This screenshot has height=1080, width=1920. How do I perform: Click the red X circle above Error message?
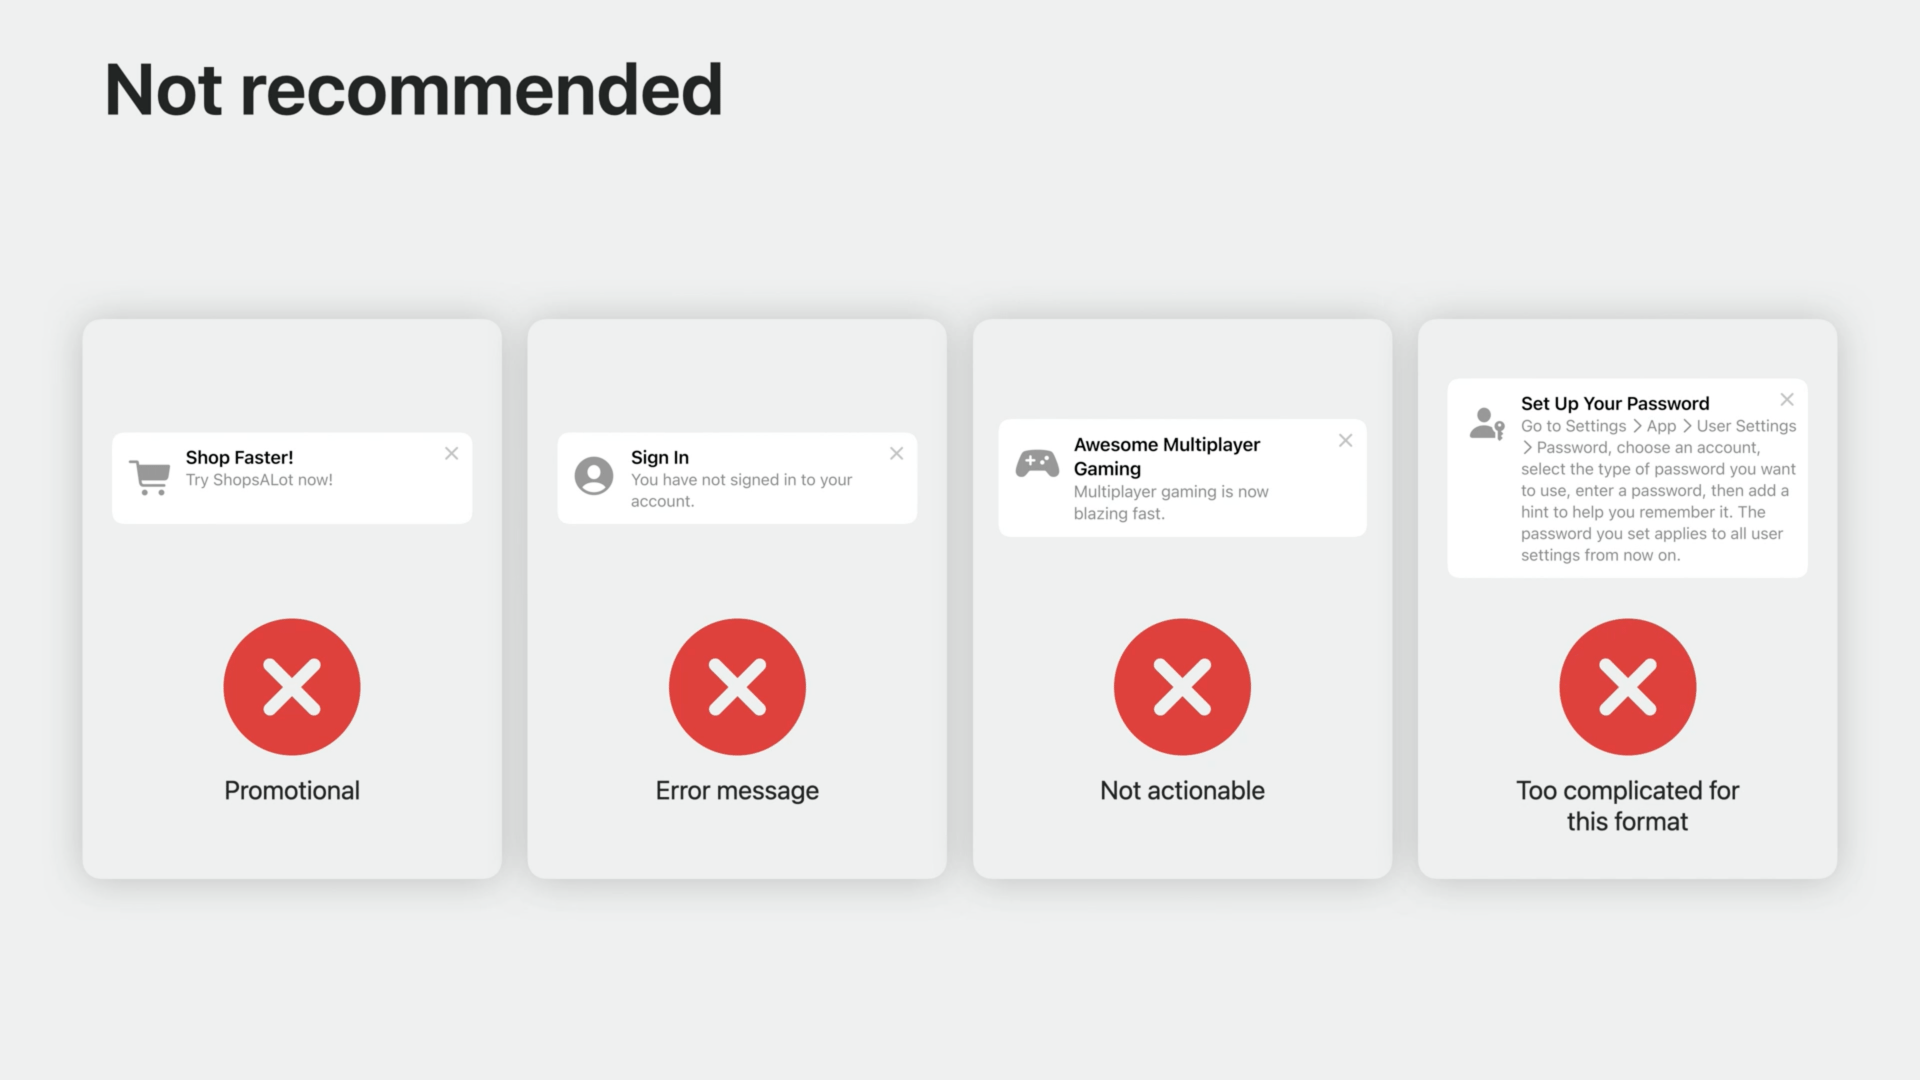tap(737, 687)
